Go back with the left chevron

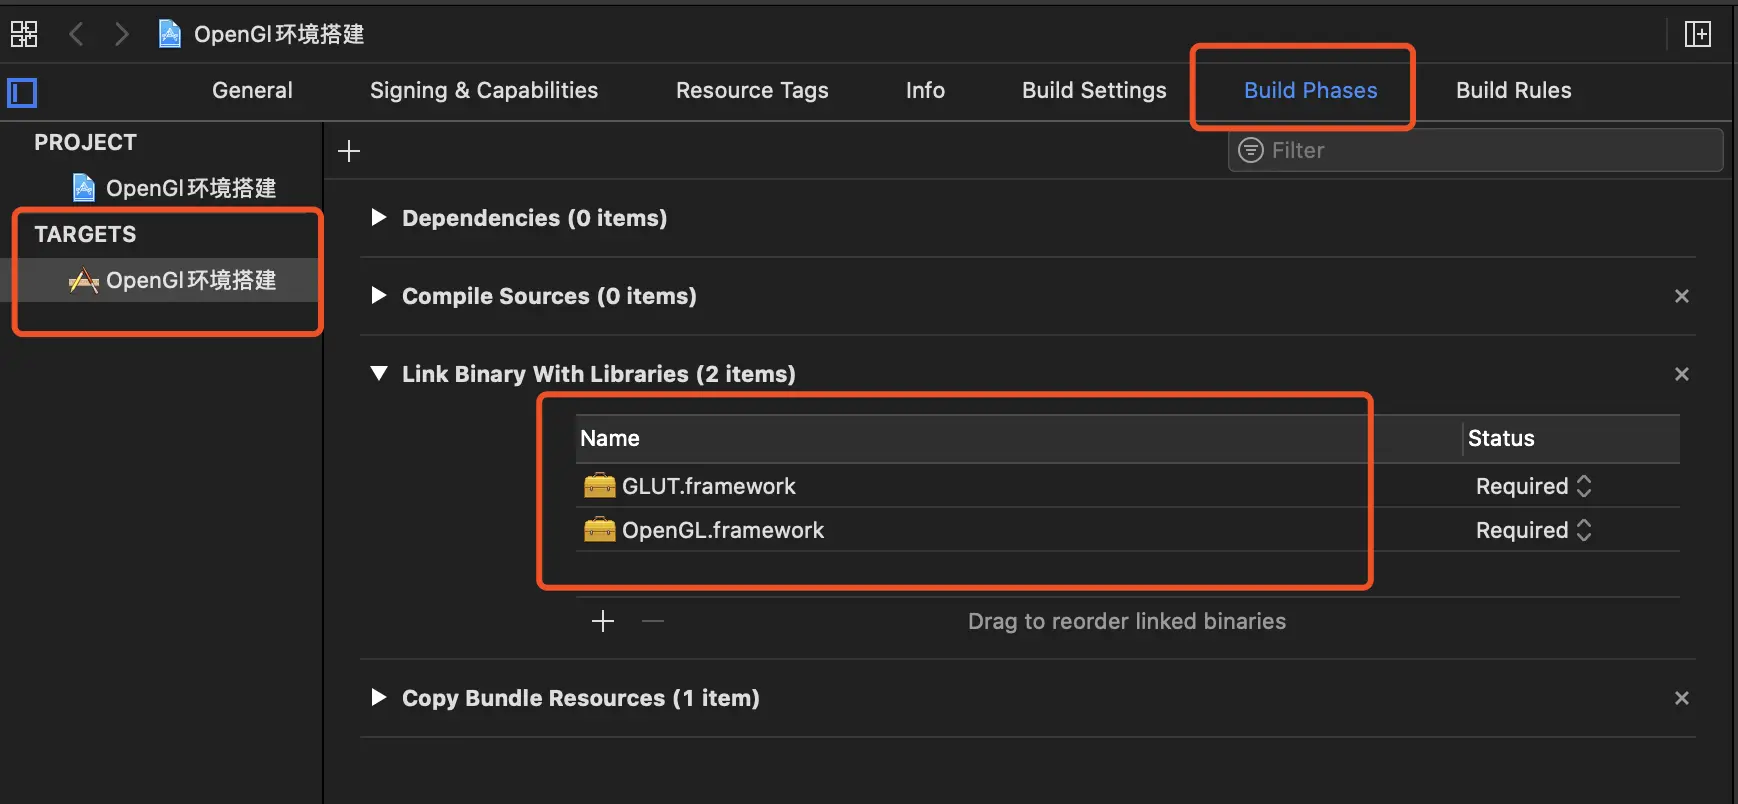pos(76,34)
